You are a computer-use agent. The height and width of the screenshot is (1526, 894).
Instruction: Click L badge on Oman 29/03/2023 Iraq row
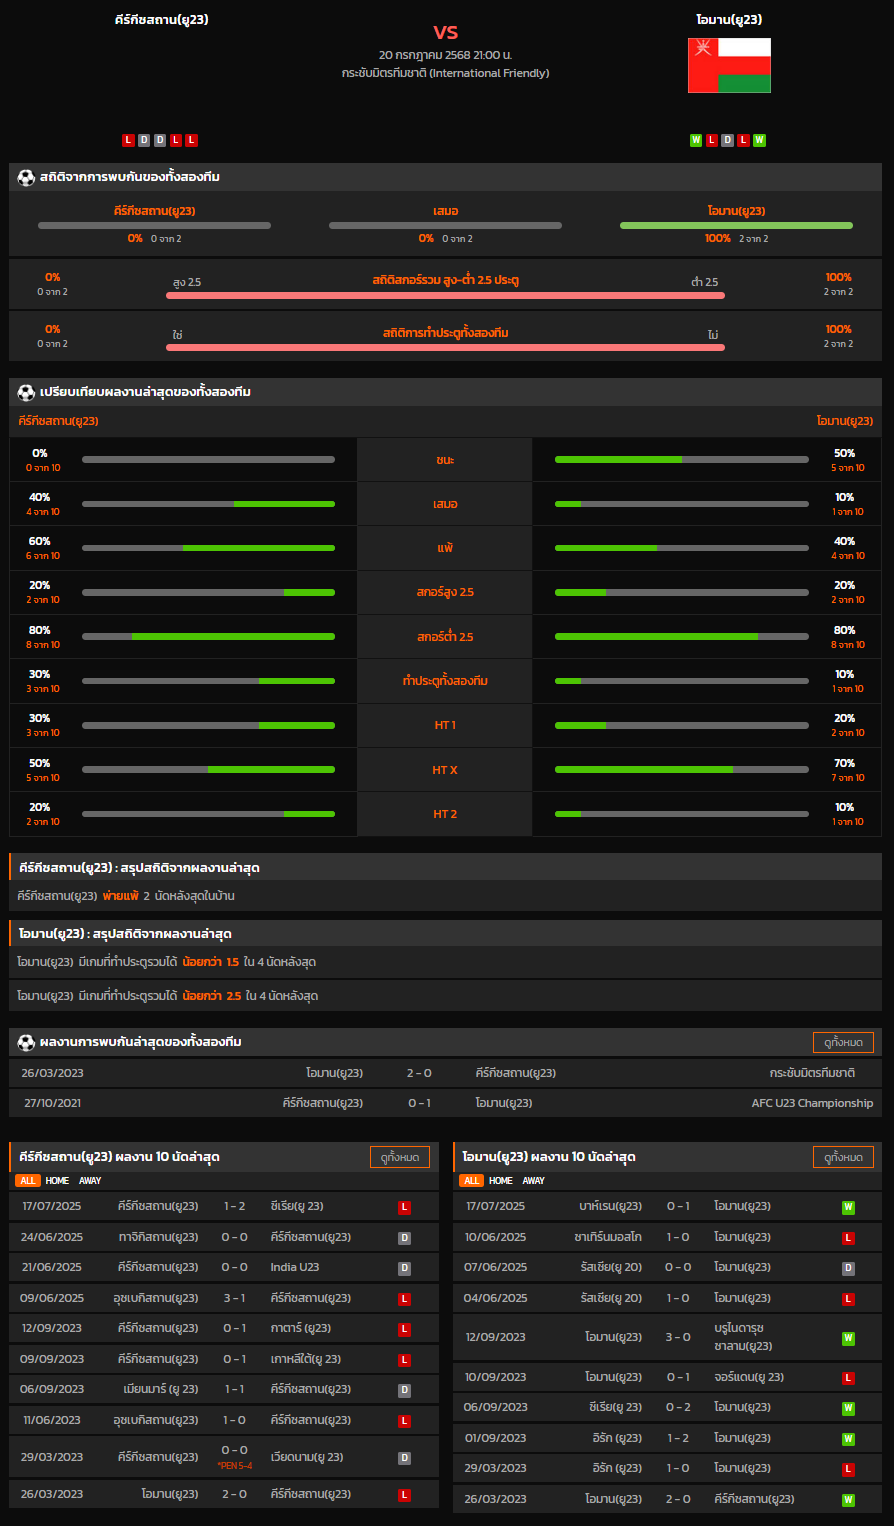[848, 1469]
